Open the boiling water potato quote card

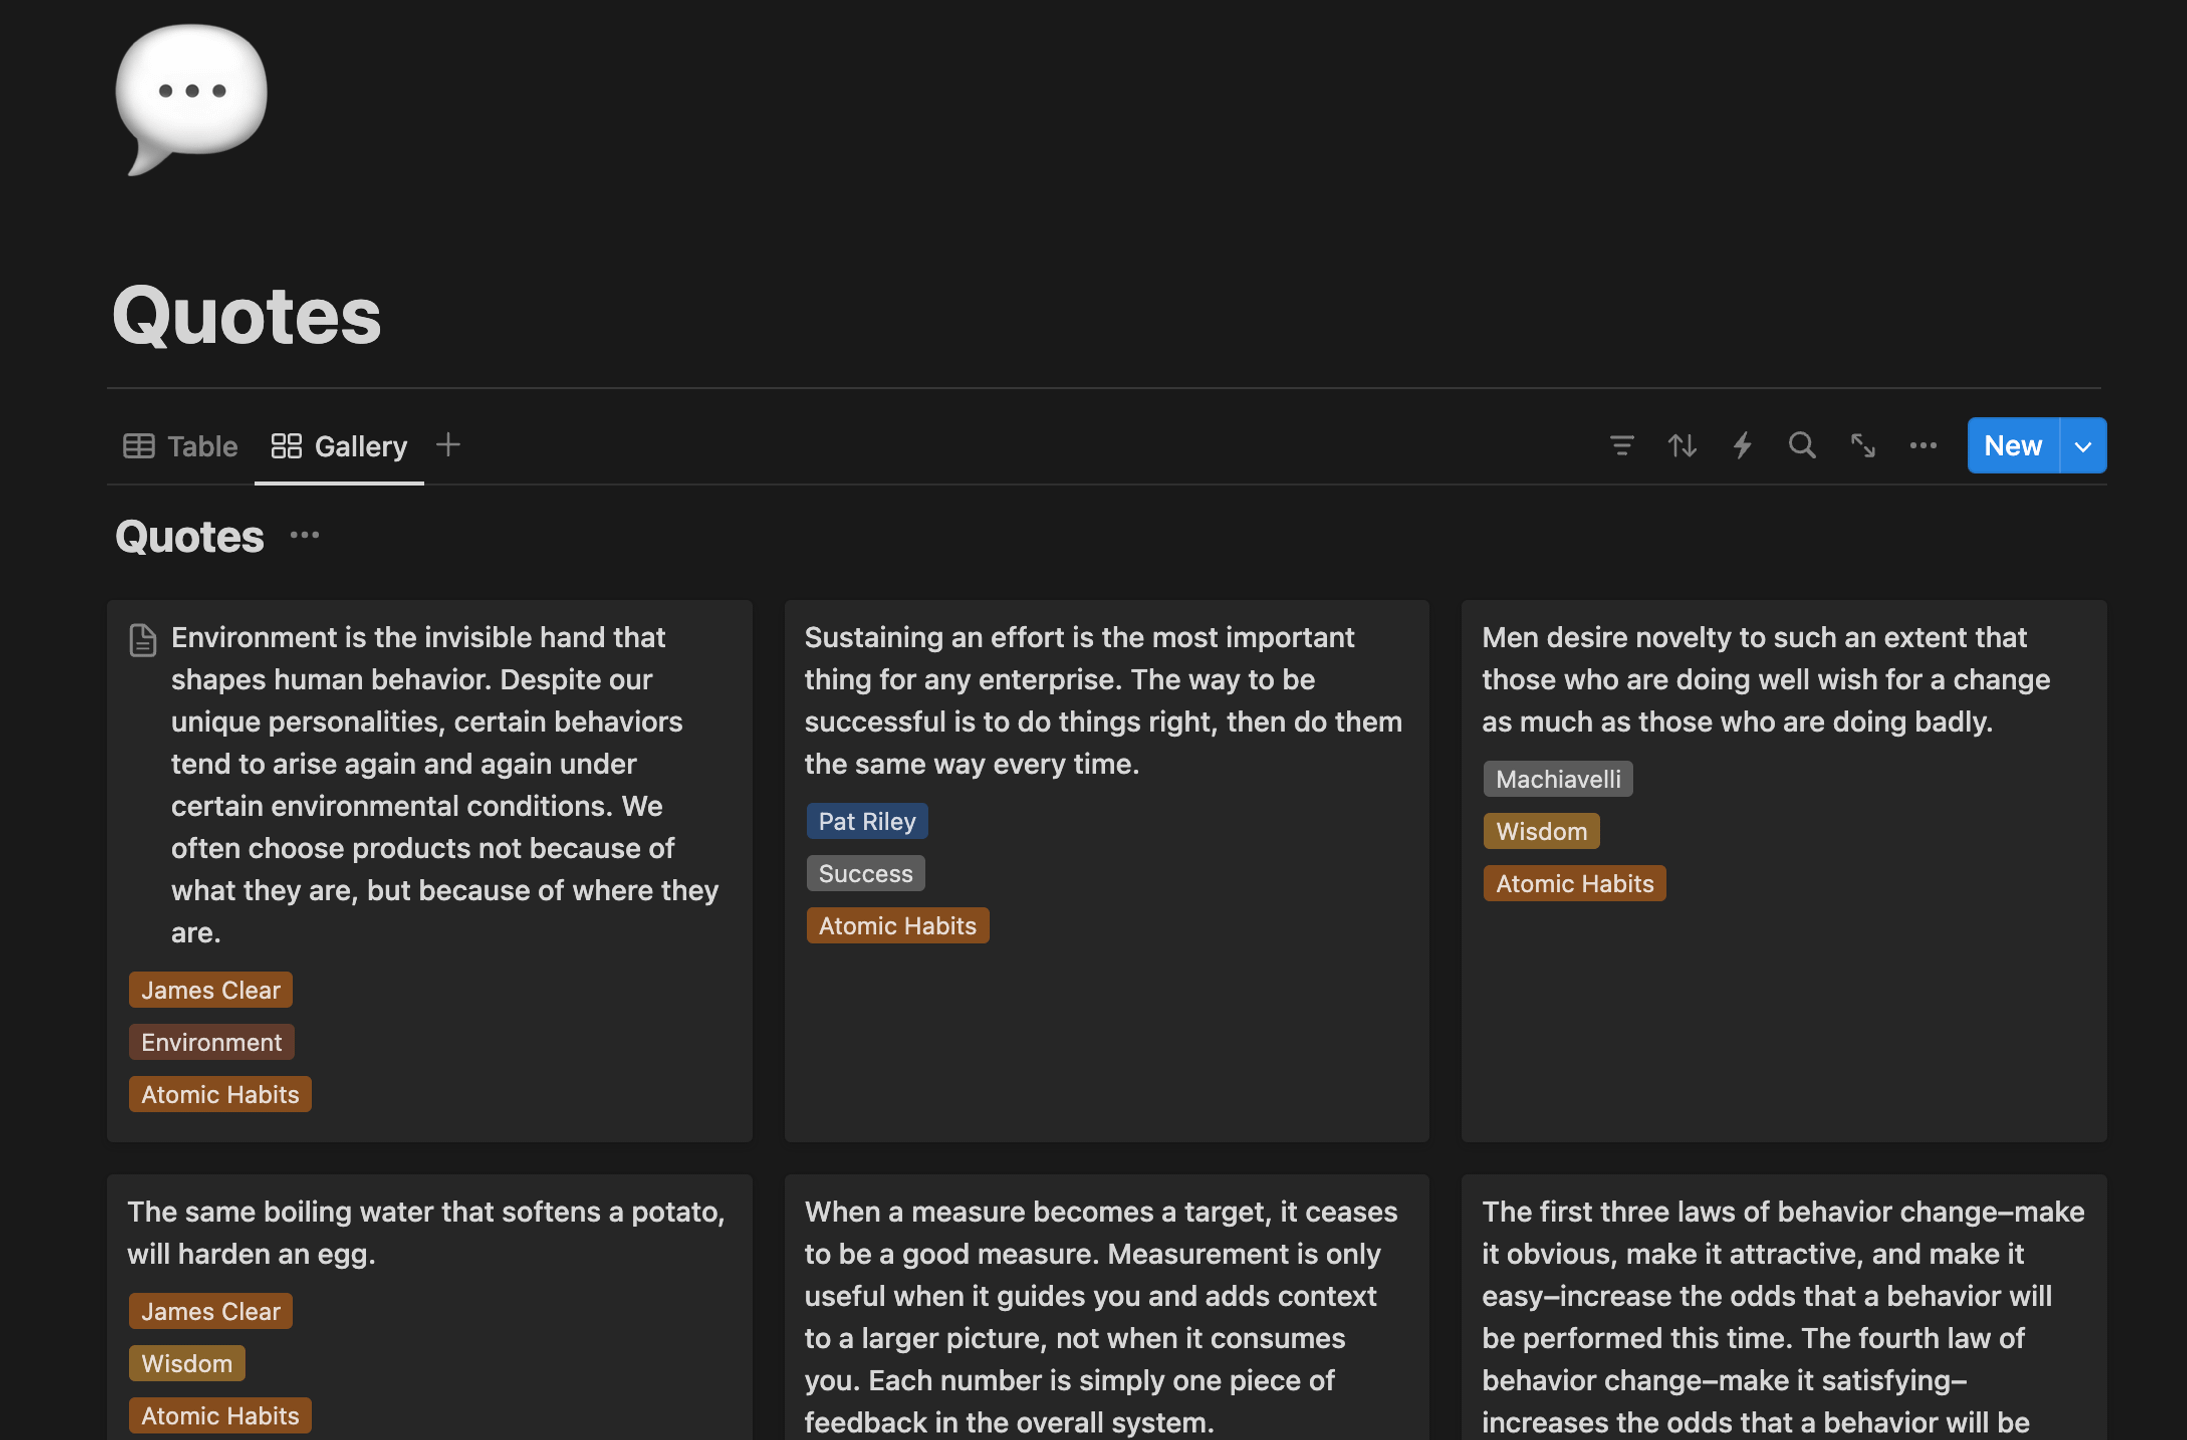[429, 1307]
